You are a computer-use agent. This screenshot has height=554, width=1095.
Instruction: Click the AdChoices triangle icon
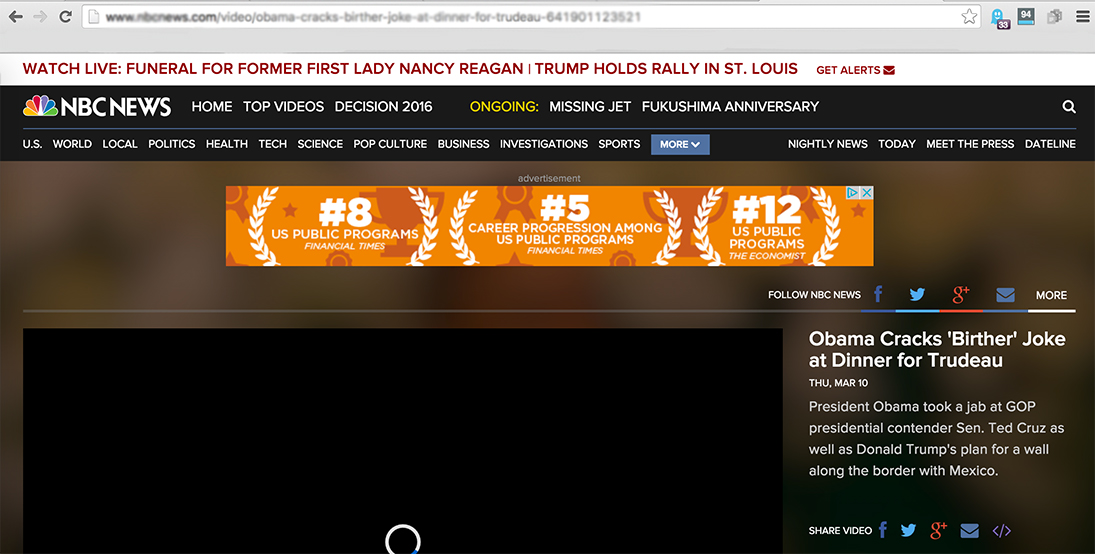coord(853,192)
